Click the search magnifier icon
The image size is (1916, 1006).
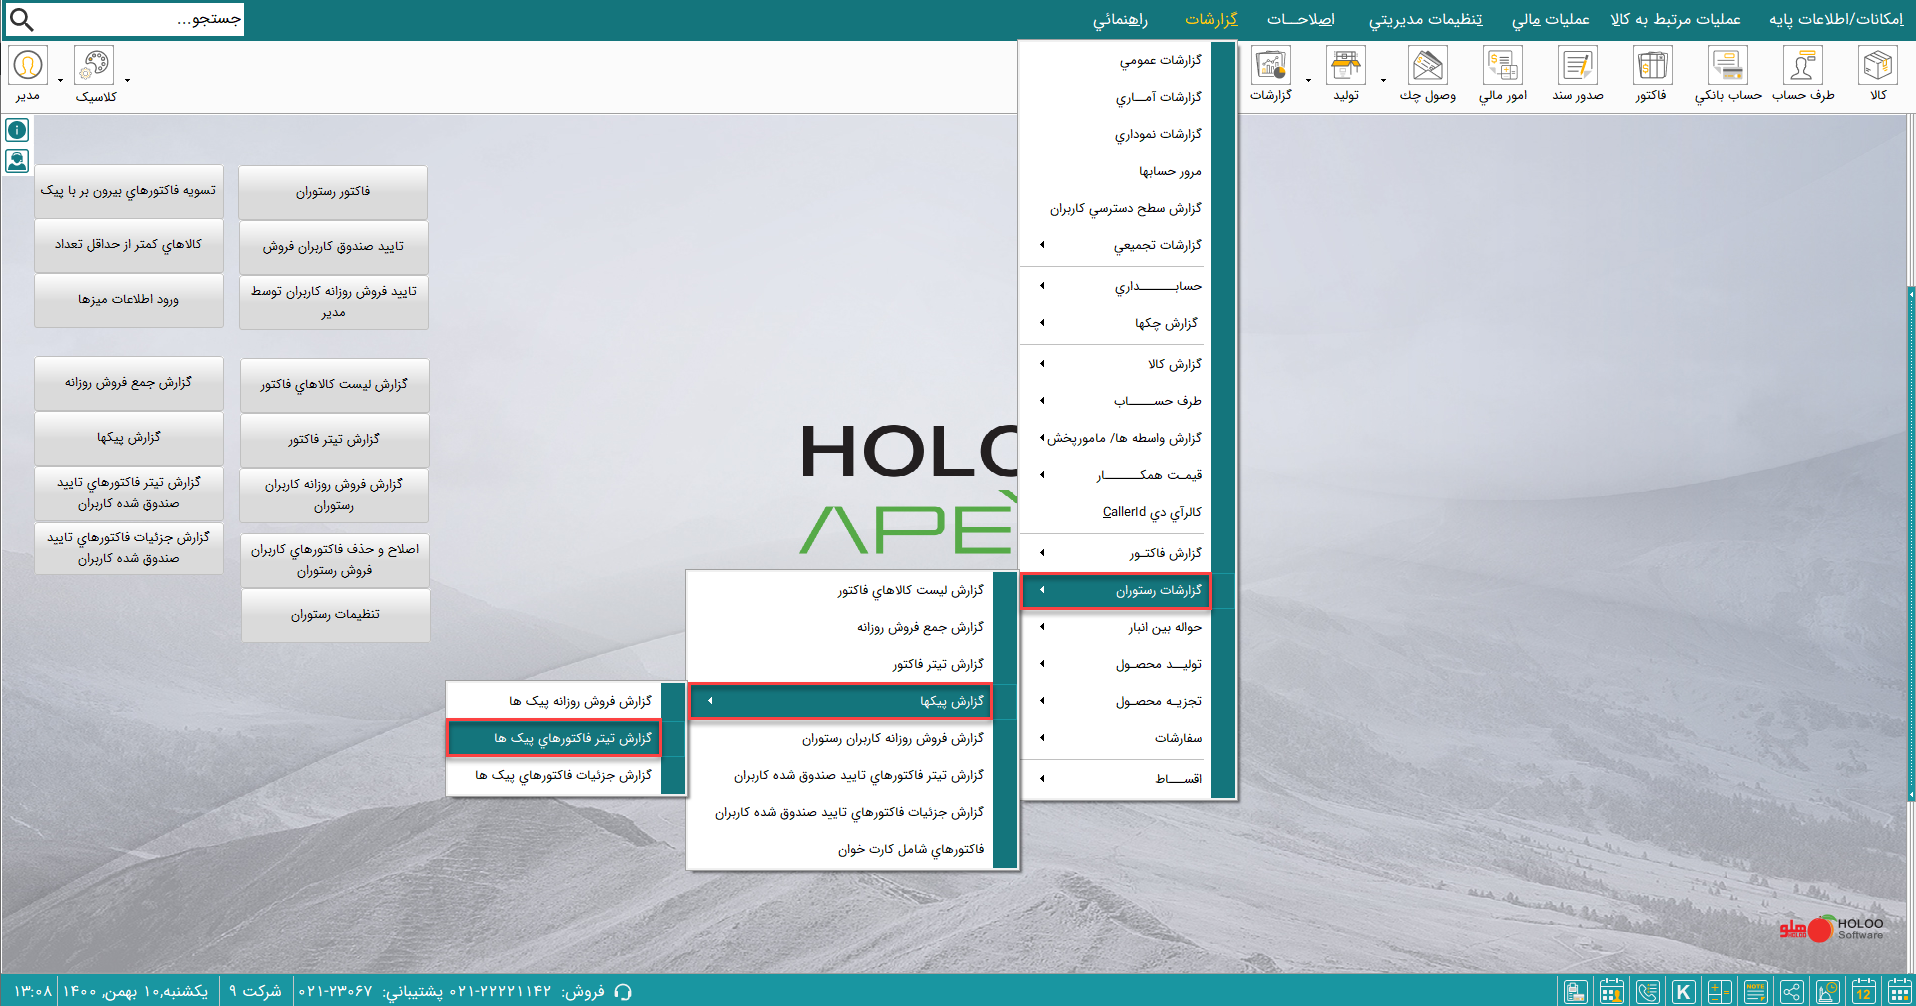coord(21,19)
